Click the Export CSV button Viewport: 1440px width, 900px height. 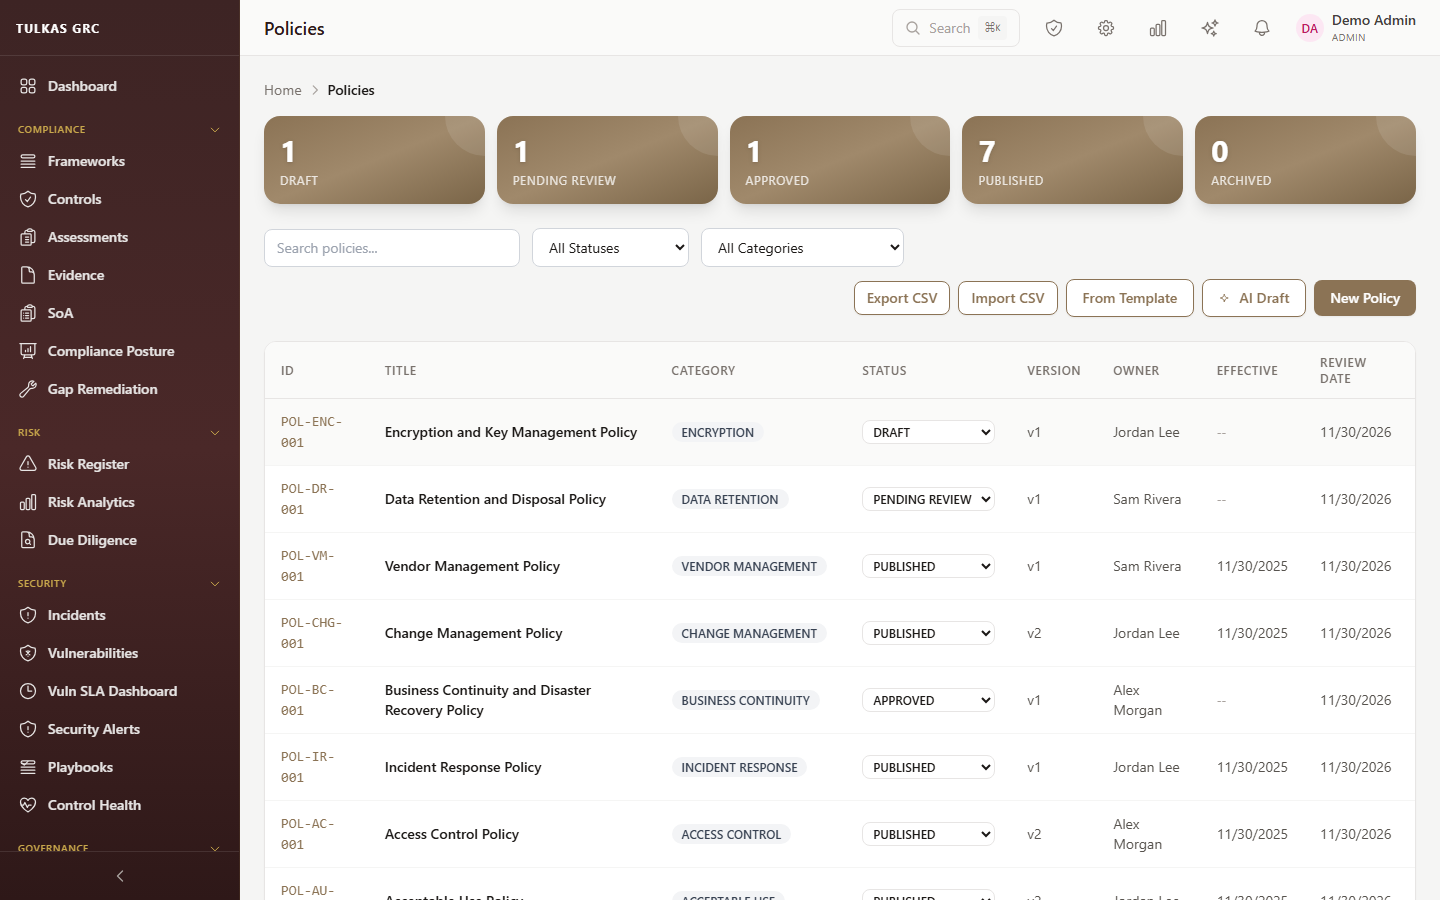click(902, 298)
